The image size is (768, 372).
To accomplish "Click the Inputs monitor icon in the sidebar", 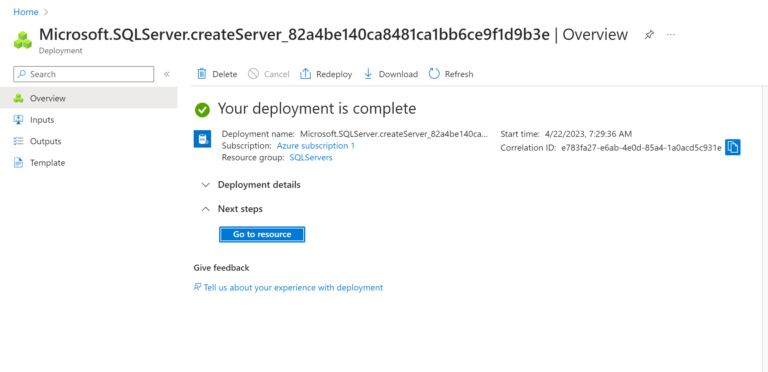I will click(x=19, y=120).
